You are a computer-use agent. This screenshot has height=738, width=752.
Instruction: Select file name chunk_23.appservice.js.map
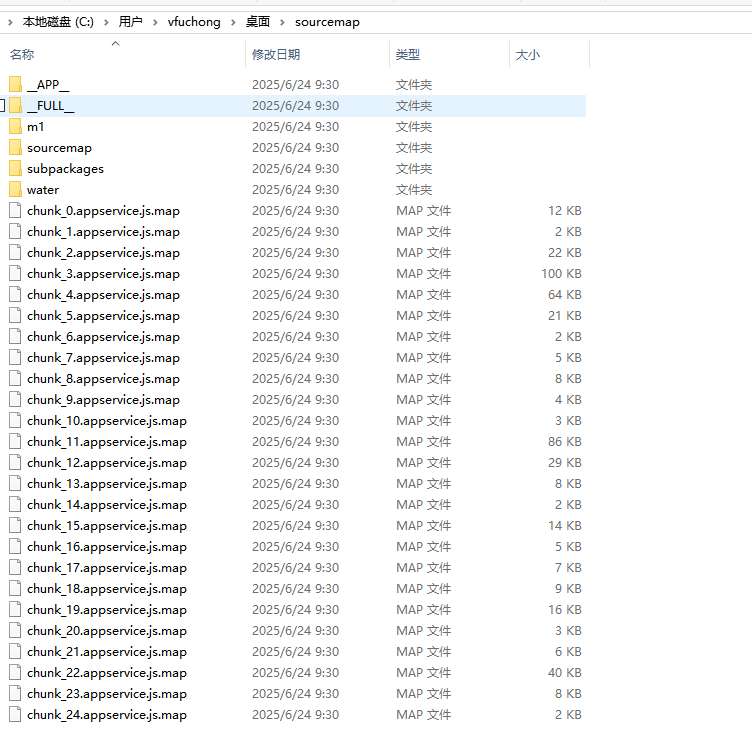click(106, 694)
